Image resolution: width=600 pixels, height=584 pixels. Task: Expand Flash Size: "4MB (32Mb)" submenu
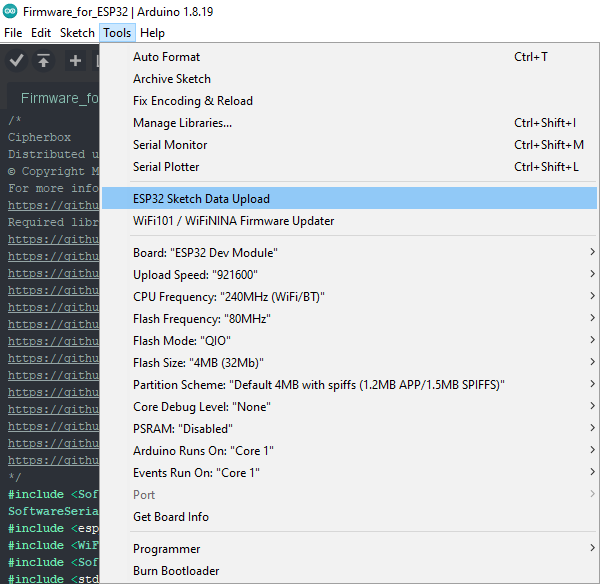[349, 363]
